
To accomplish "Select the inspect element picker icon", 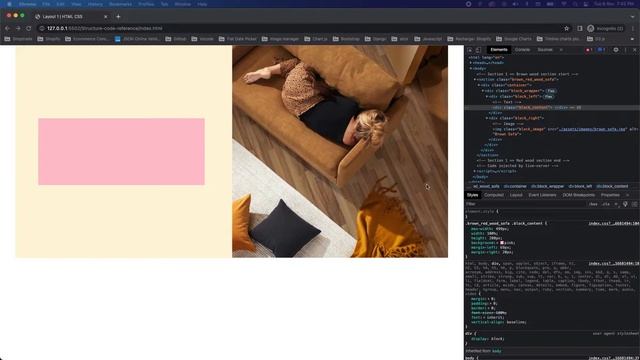I will (x=470, y=50).
